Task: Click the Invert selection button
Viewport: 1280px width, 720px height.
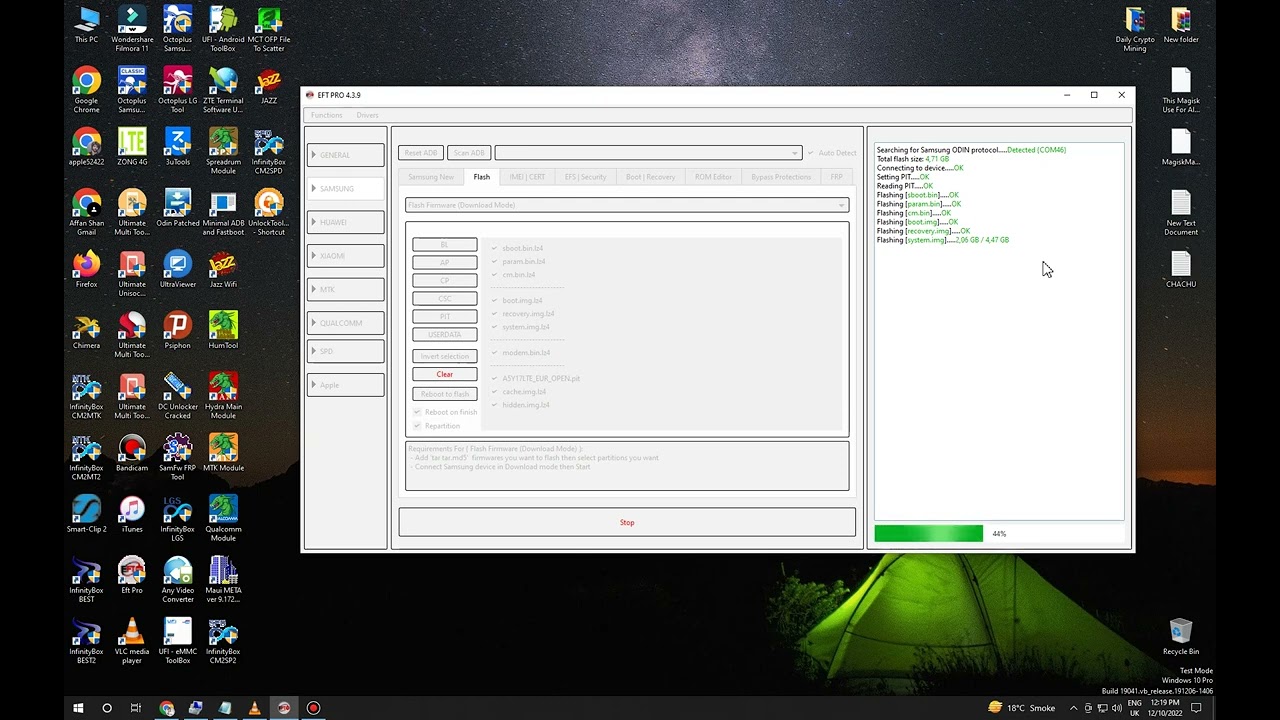Action: tap(445, 356)
